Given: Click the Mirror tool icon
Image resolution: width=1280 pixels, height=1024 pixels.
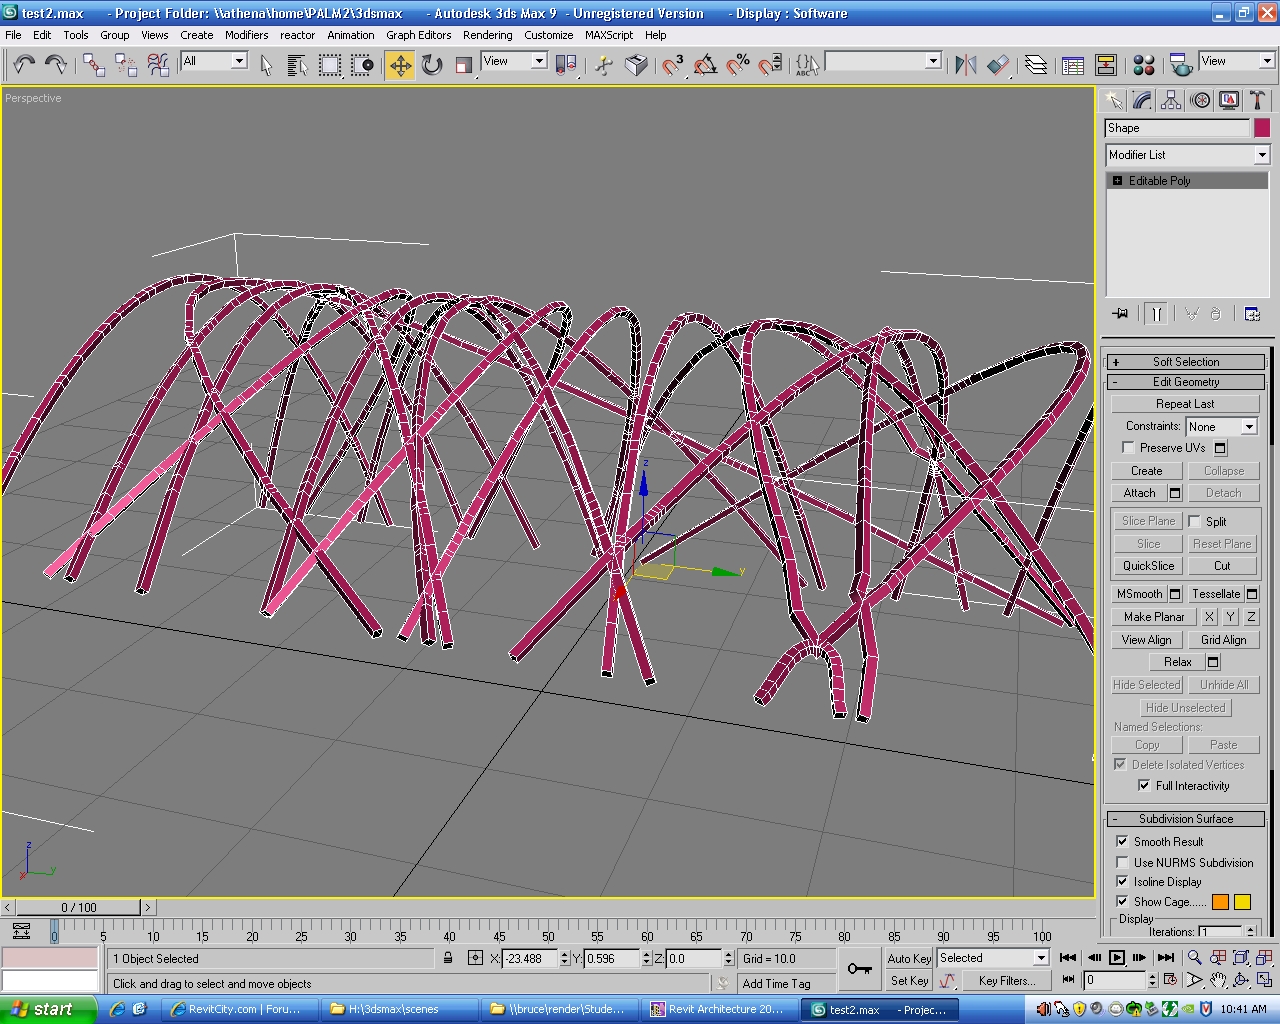Looking at the screenshot, I should (965, 66).
